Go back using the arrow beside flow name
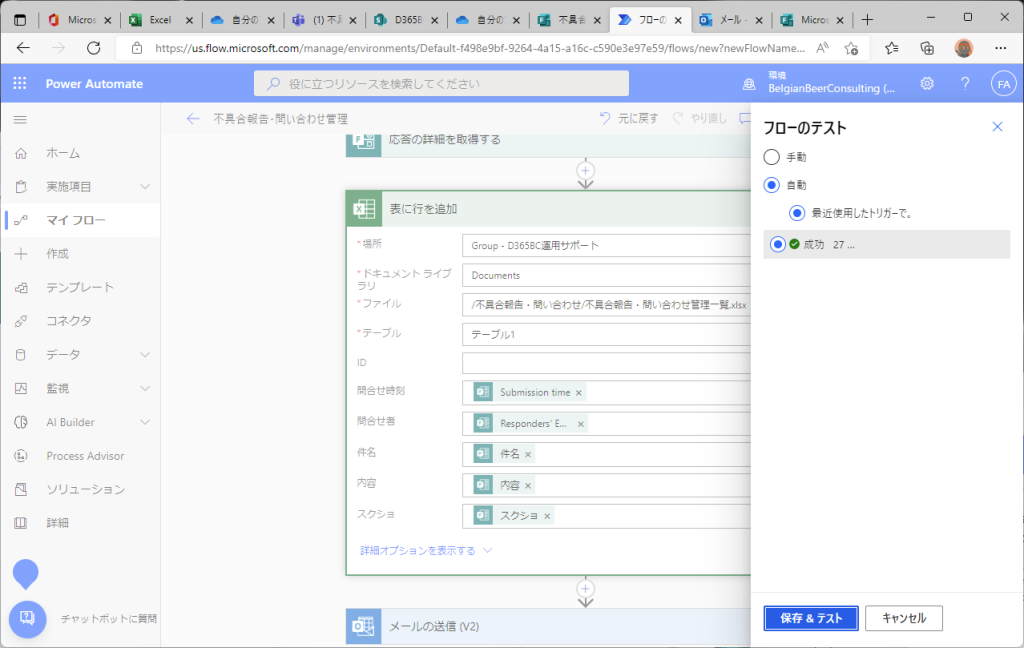This screenshot has height=648, width=1024. 193,118
